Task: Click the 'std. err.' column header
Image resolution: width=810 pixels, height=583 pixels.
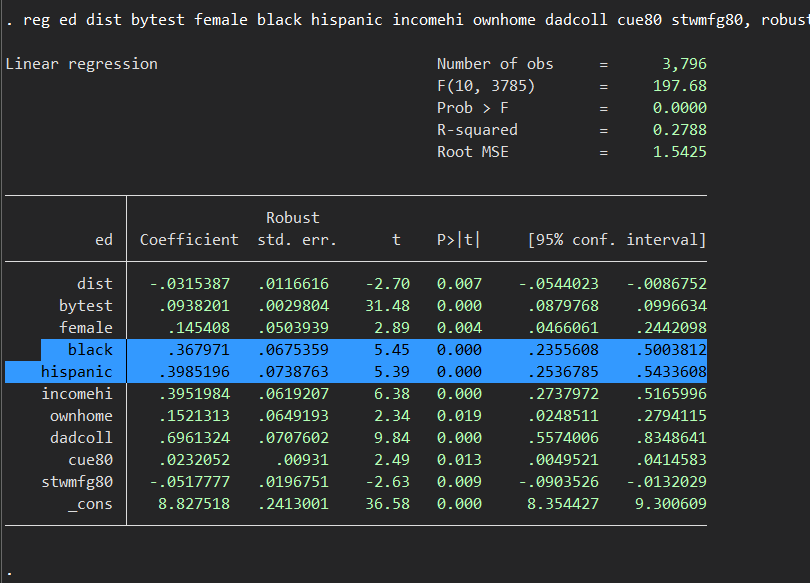Action: pyautogui.click(x=297, y=240)
